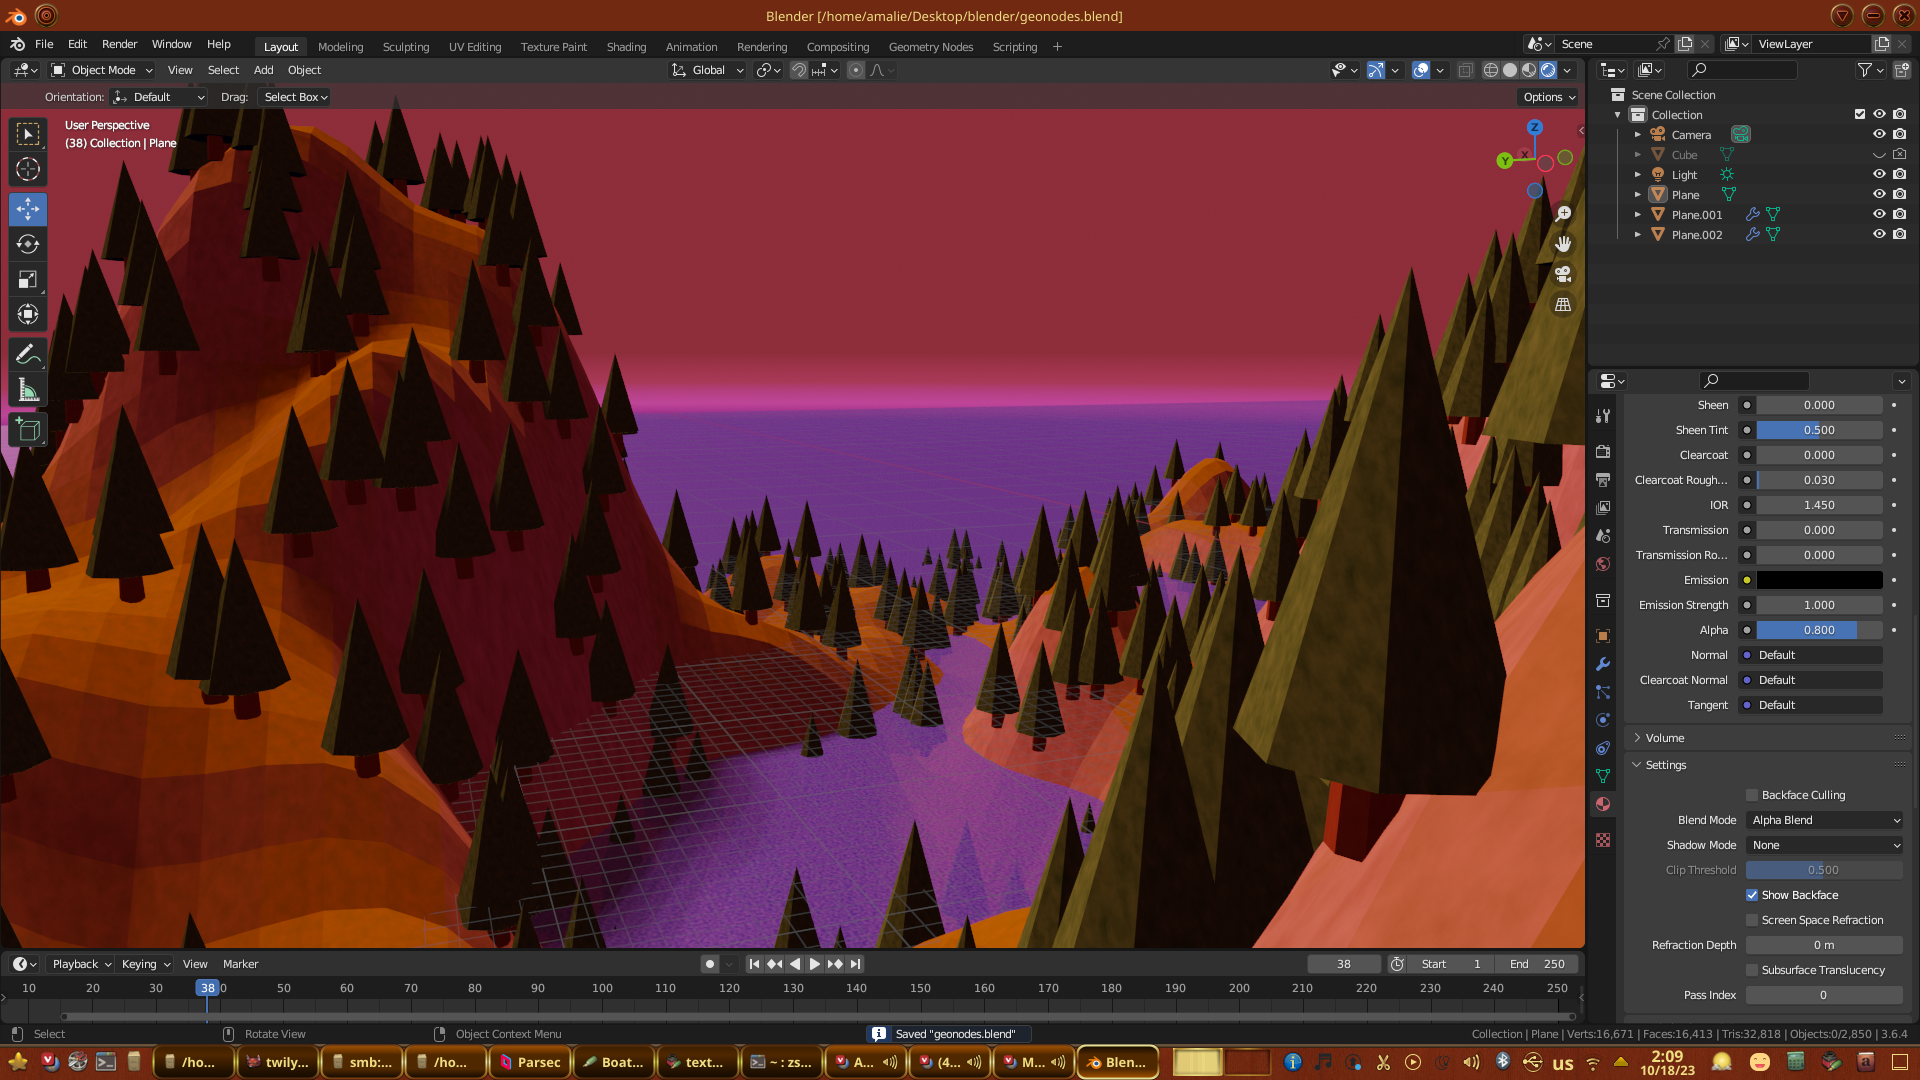Hide the Light object in viewport
1920x1080 pixels.
tap(1879, 174)
